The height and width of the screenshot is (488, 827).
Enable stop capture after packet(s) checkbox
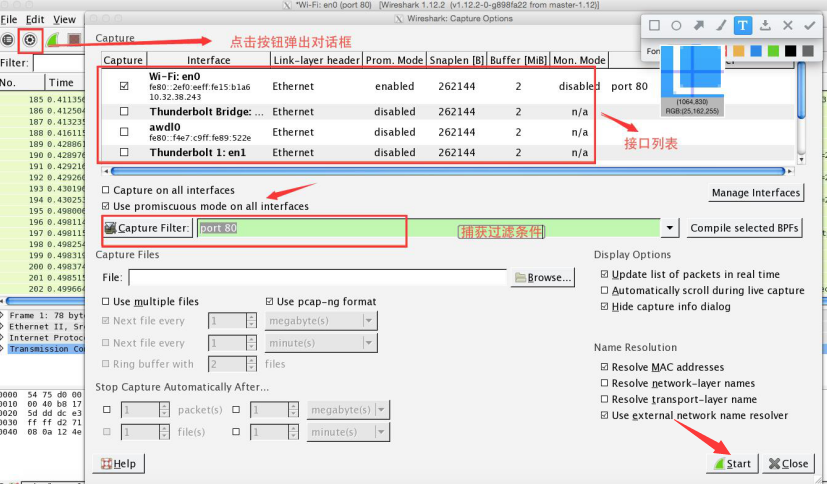pyautogui.click(x=107, y=409)
